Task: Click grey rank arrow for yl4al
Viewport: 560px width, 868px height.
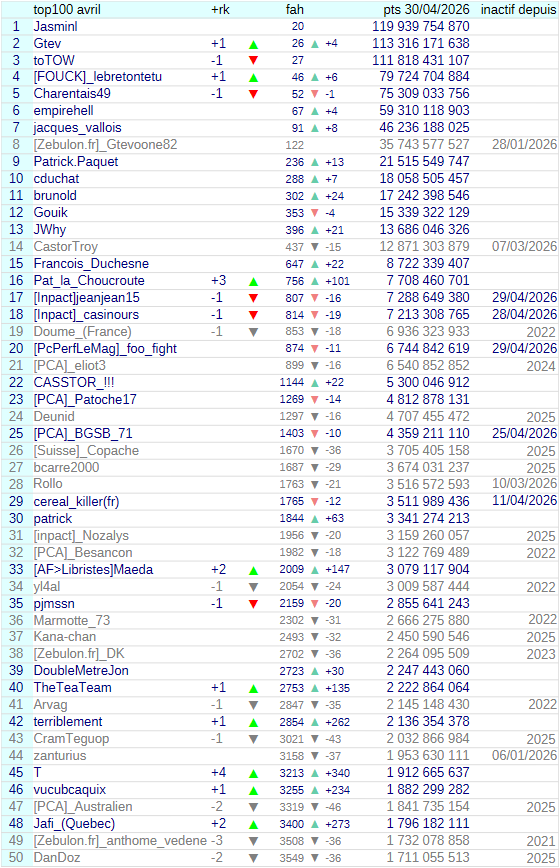Action: [x=253, y=587]
